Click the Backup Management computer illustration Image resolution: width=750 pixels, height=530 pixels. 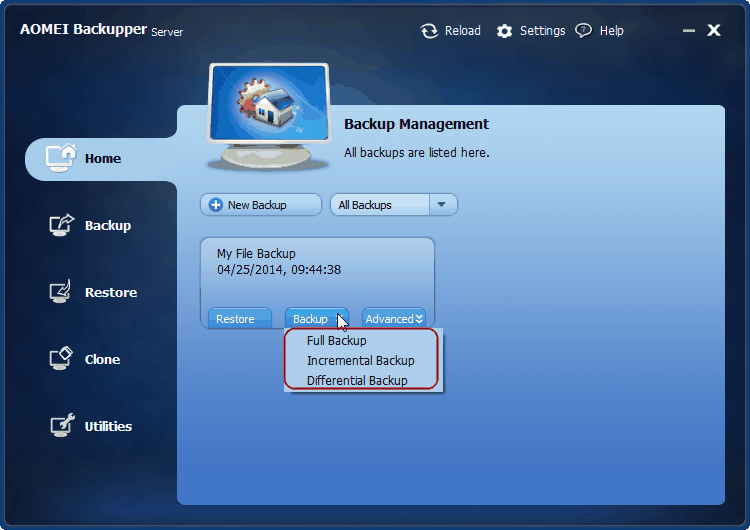(269, 117)
